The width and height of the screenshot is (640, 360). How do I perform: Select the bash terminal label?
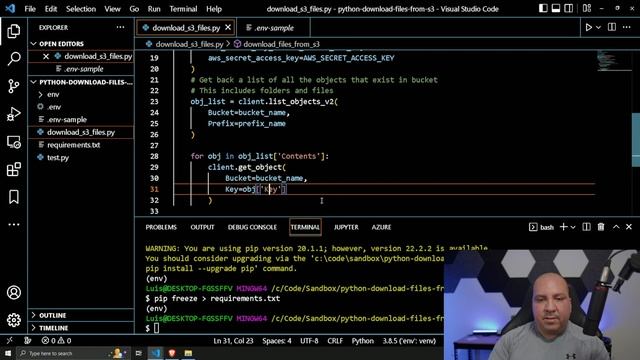541,227
